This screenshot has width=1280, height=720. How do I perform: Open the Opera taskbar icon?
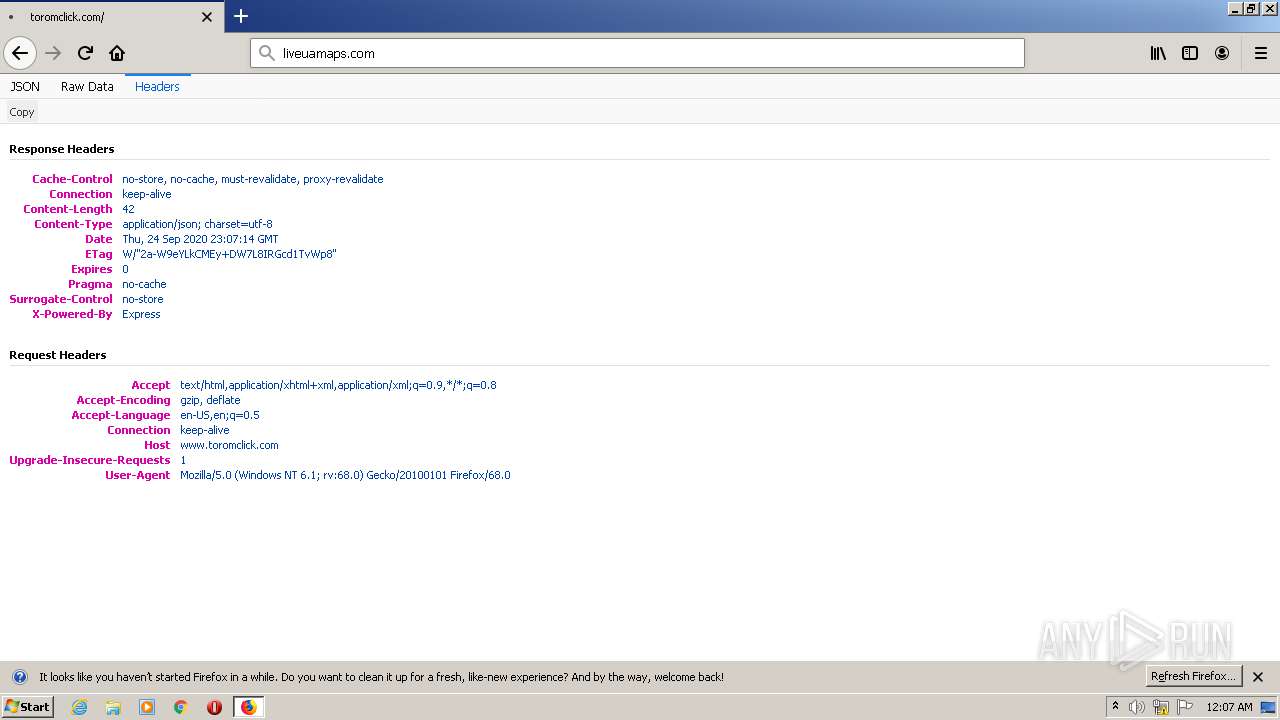pos(214,707)
